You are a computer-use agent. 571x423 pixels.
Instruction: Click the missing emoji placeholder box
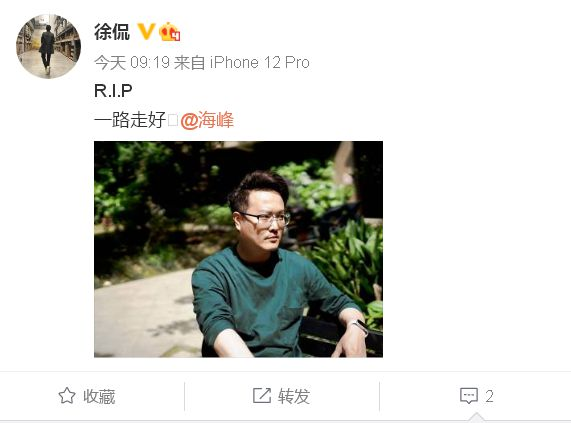[x=173, y=120]
